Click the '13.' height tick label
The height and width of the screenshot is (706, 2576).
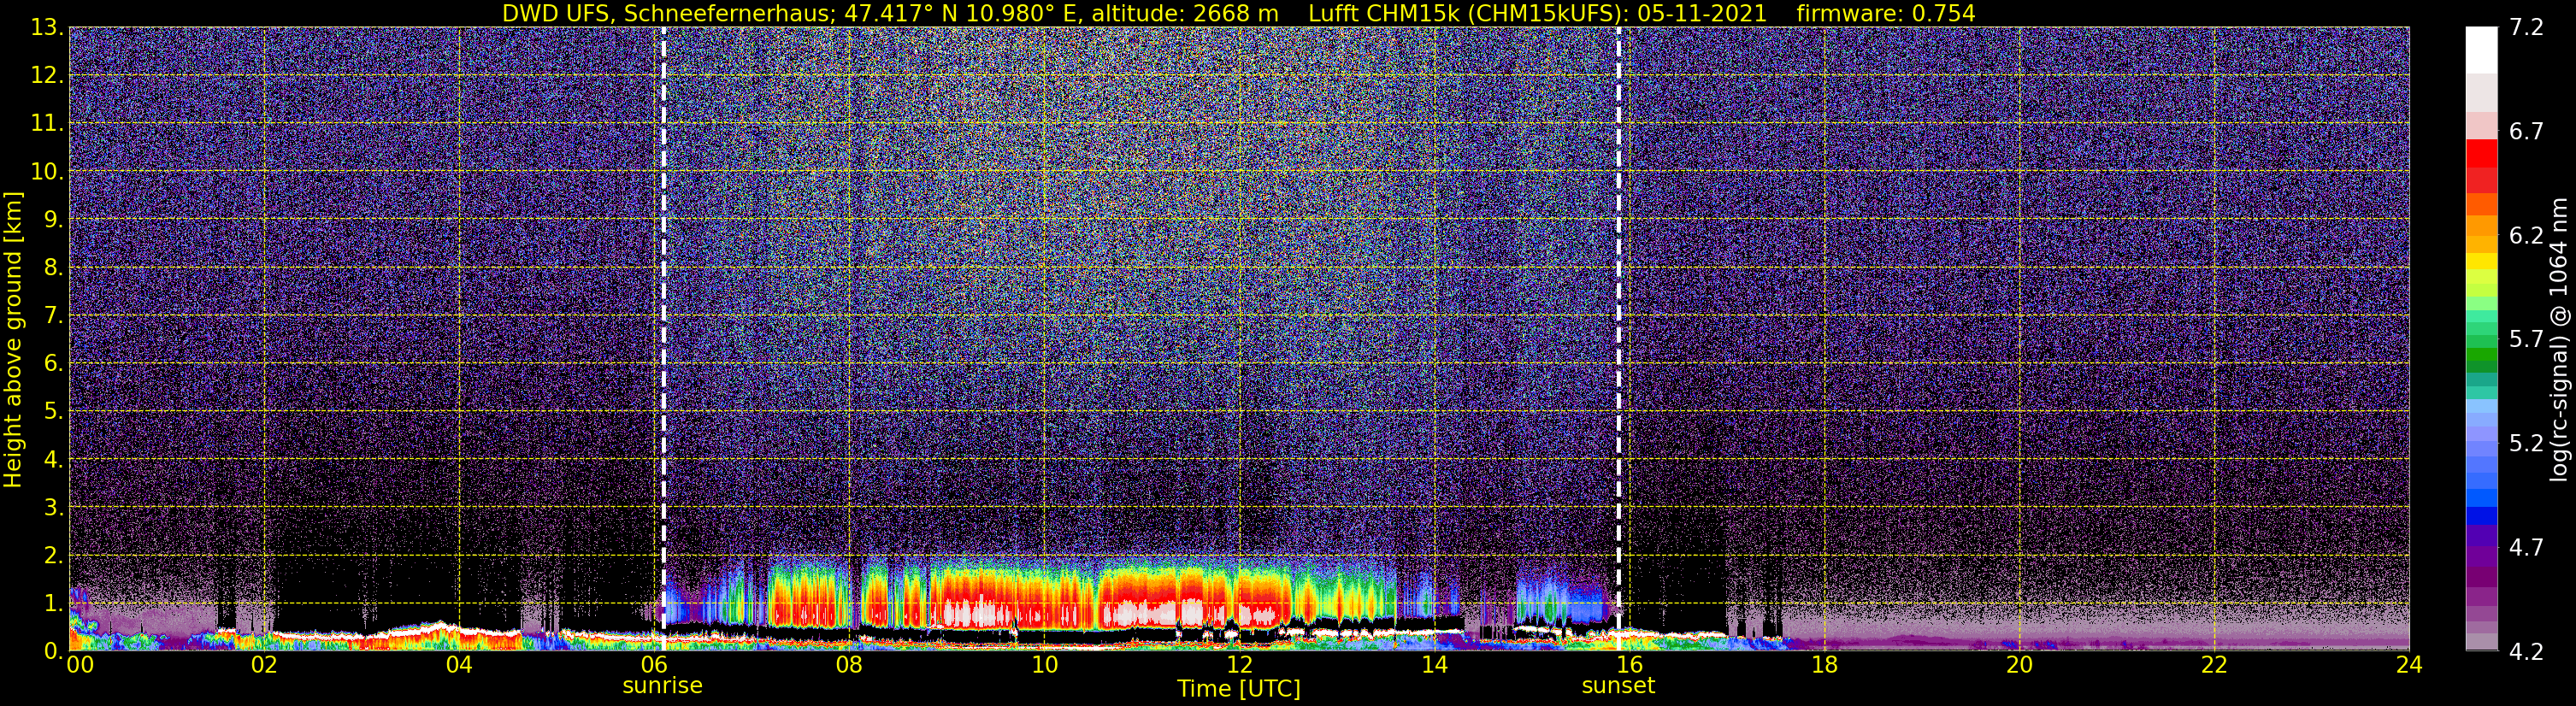[47, 28]
